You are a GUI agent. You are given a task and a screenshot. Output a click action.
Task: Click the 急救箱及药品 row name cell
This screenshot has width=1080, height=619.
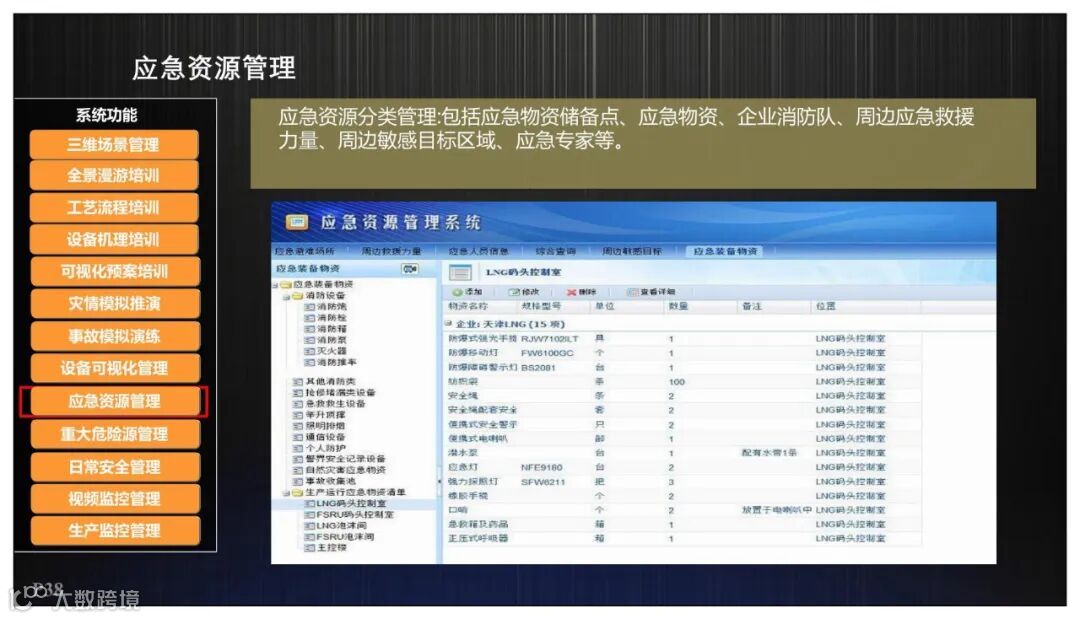[478, 525]
